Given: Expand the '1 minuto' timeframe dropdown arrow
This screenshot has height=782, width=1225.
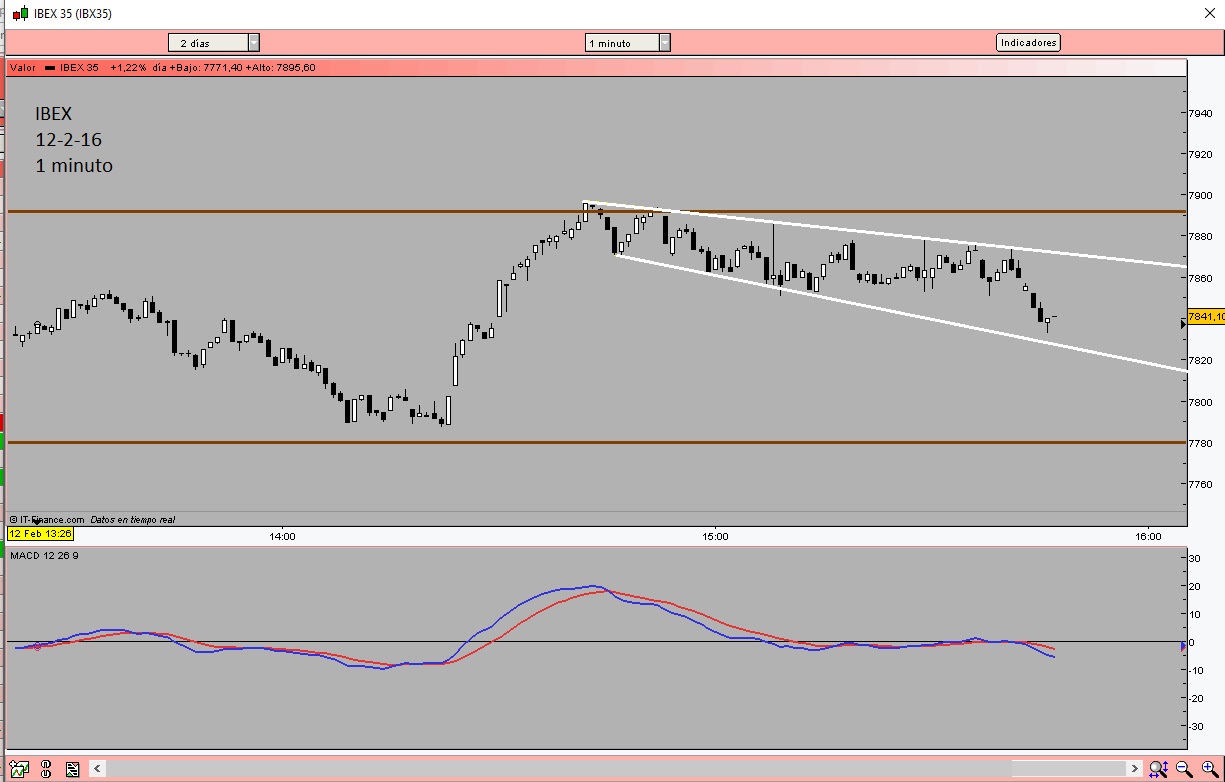Looking at the screenshot, I should (x=664, y=42).
